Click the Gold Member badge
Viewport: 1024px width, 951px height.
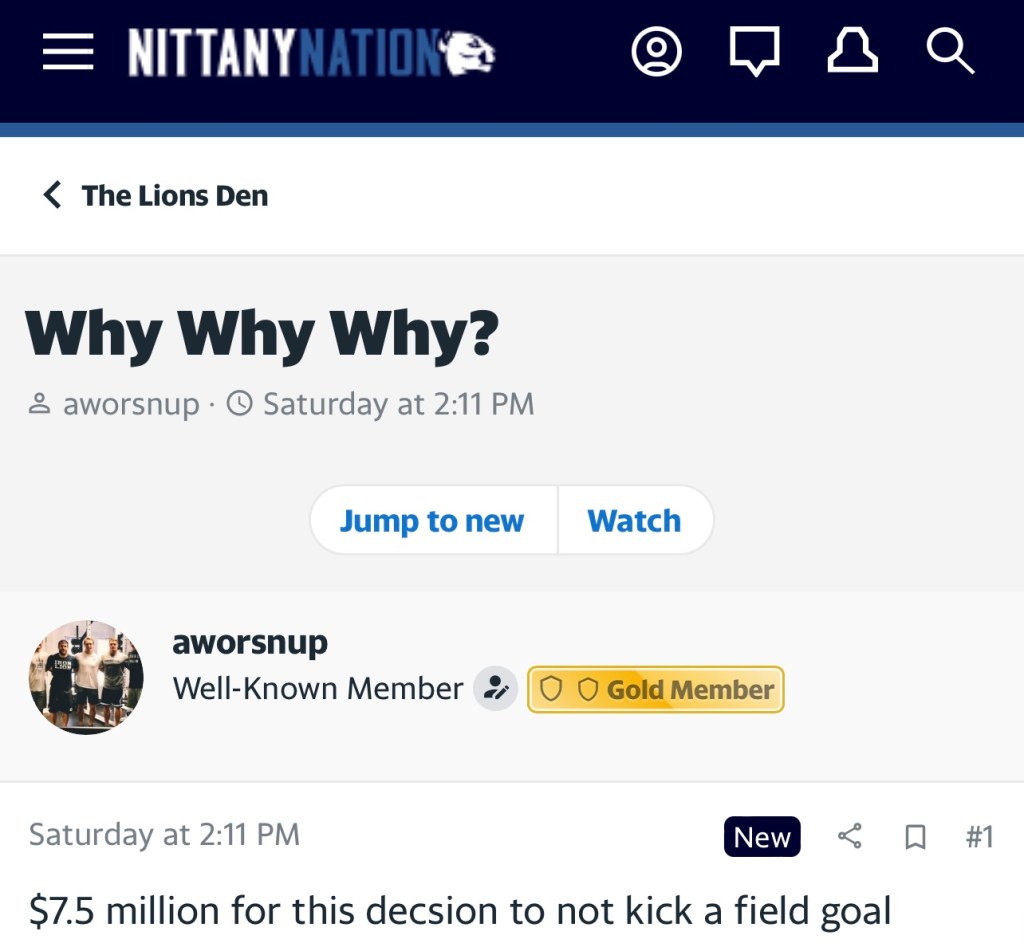[655, 689]
